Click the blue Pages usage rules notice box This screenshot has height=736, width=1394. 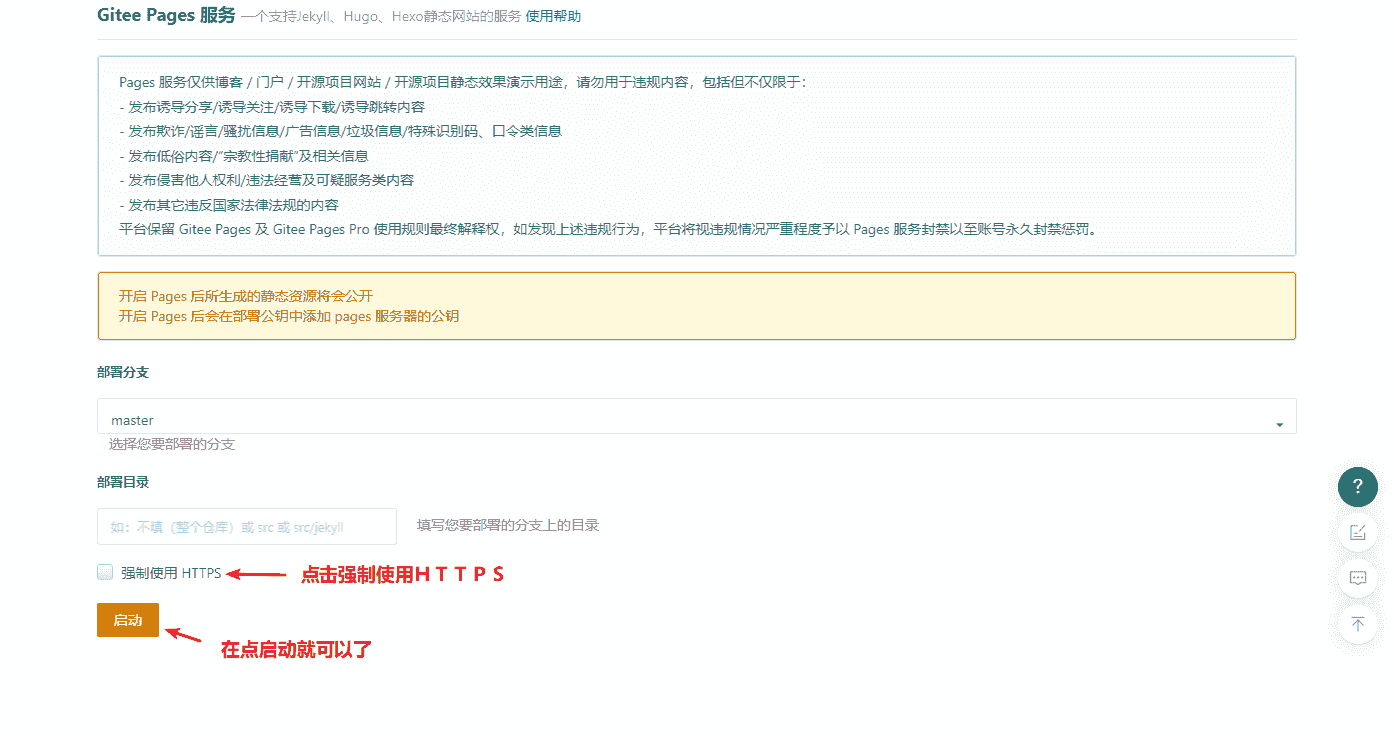(696, 156)
